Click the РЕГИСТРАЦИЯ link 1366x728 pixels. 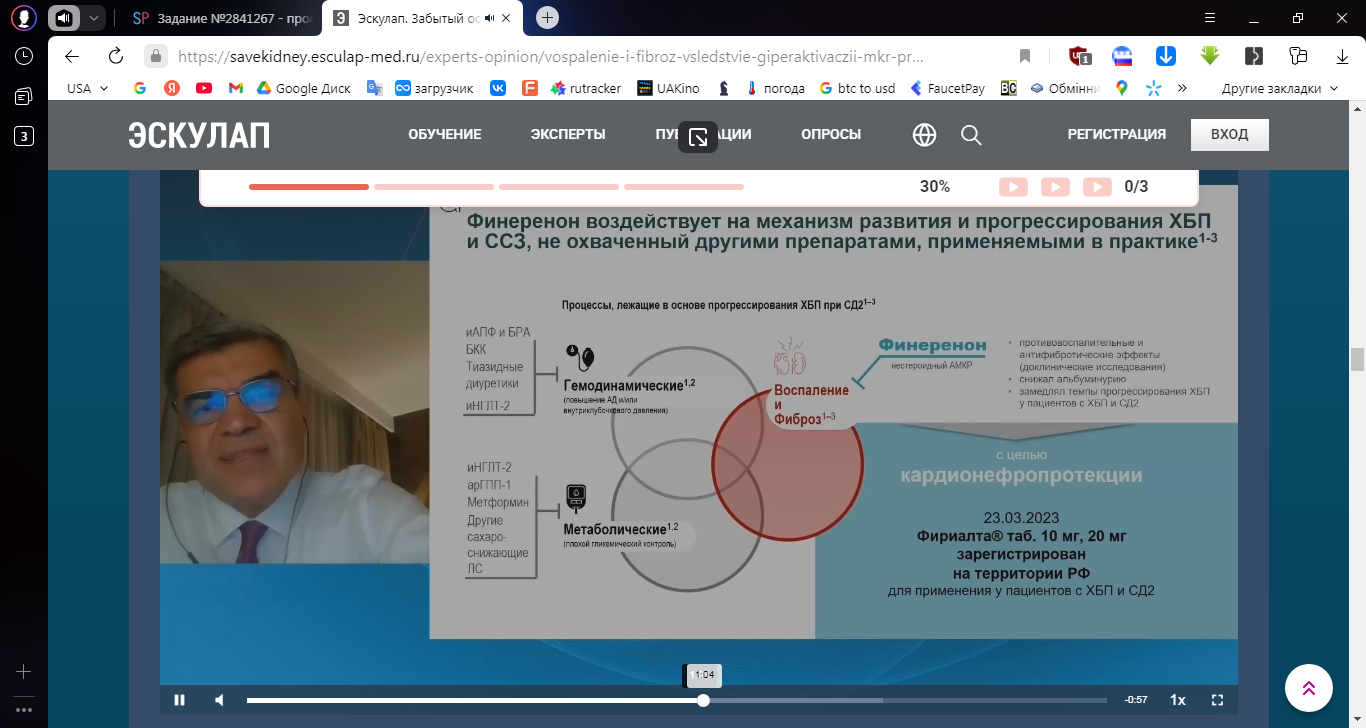point(1117,135)
